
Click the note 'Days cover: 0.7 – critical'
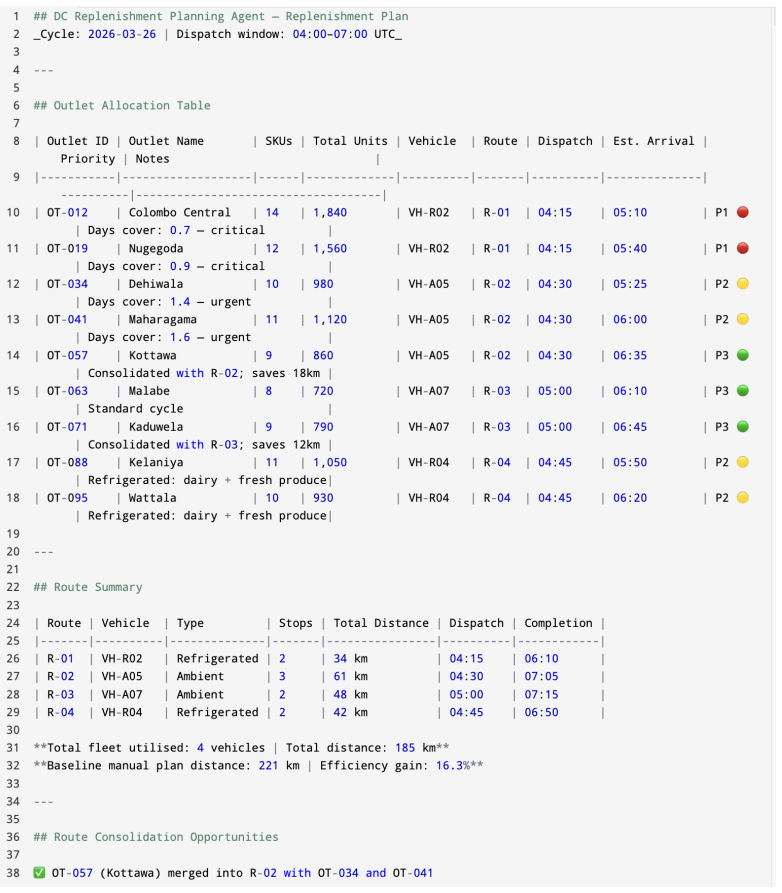pyautogui.click(x=176, y=230)
